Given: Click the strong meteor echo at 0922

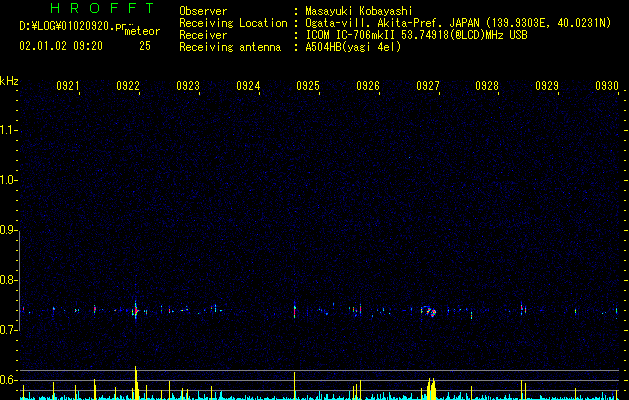Looking at the screenshot, I should pos(136,310).
